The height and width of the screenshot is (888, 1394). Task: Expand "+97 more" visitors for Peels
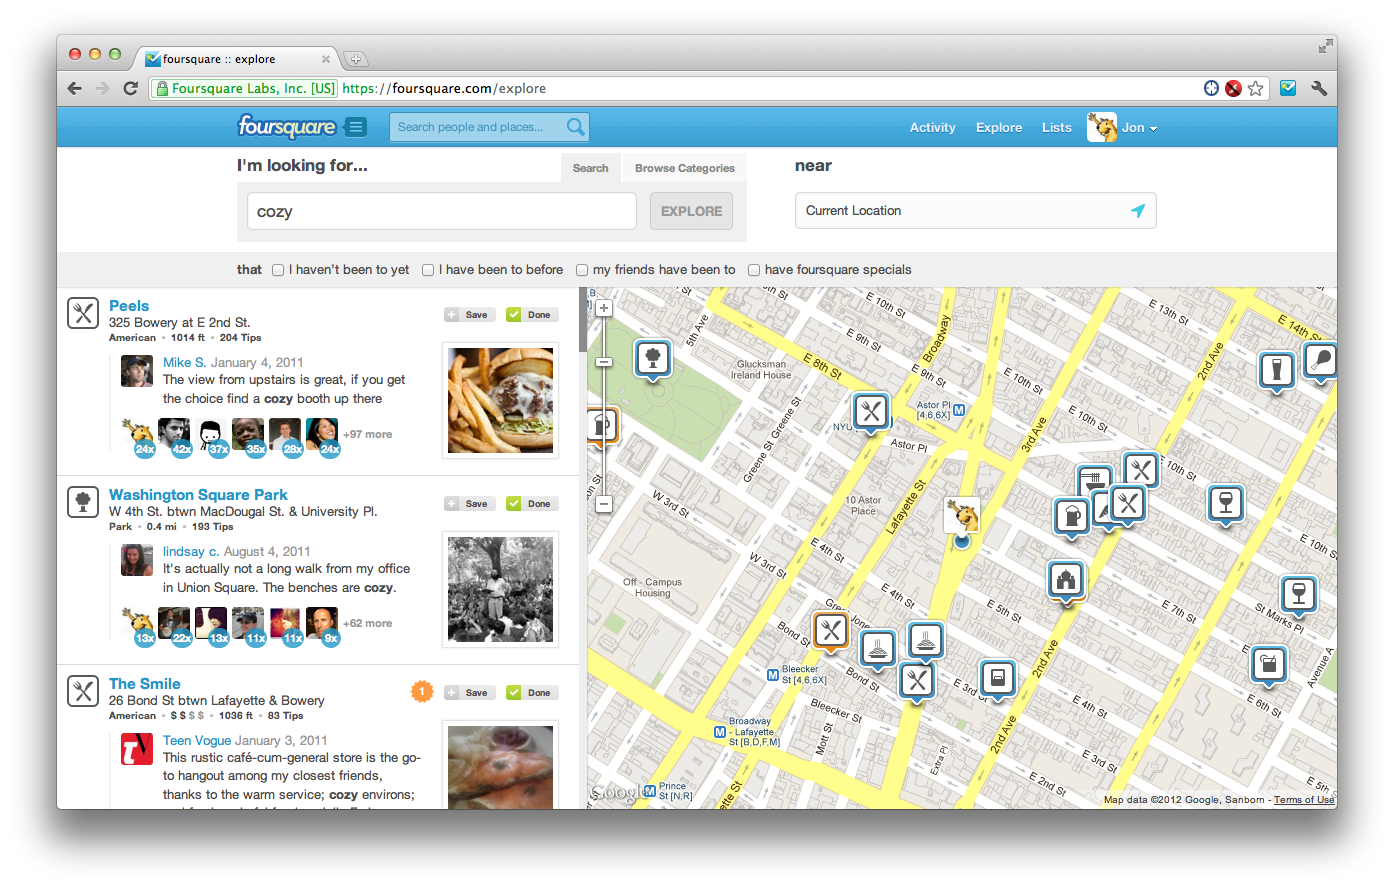tap(368, 435)
